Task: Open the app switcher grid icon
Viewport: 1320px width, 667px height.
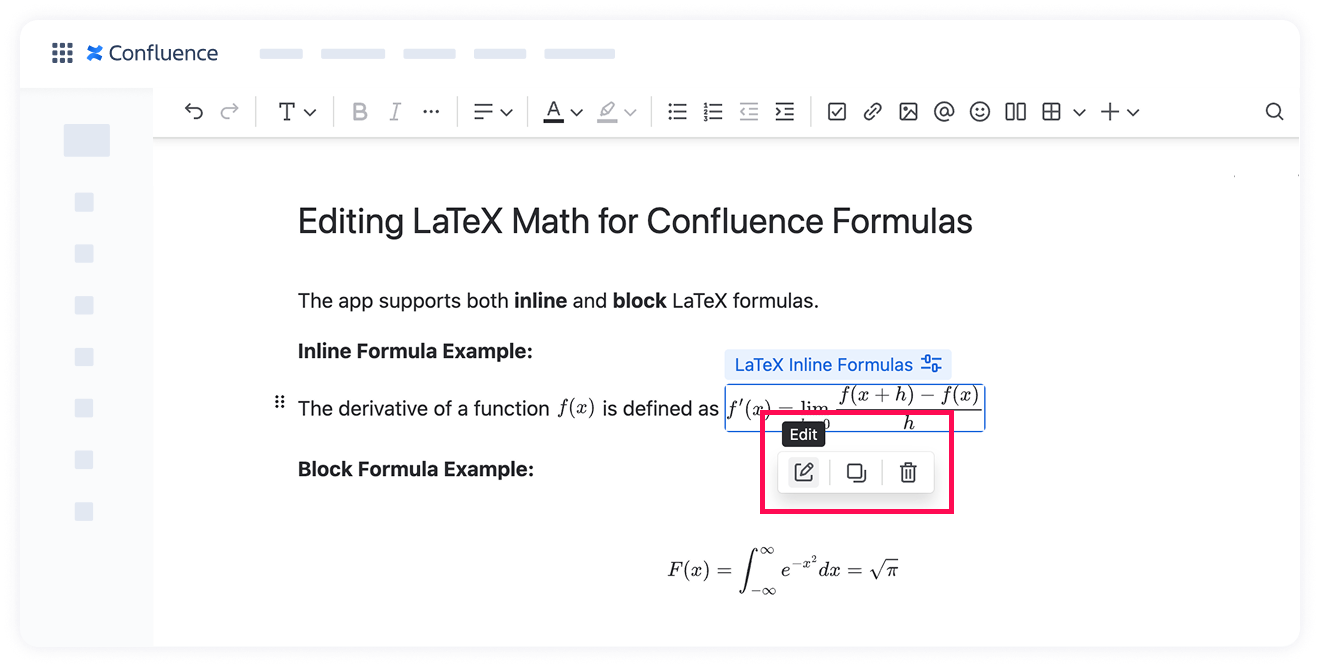Action: coord(62,53)
